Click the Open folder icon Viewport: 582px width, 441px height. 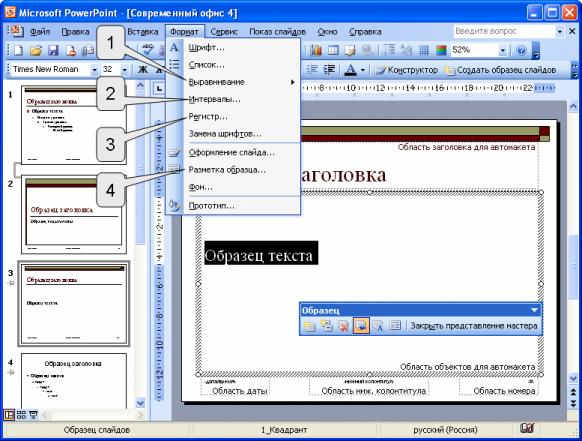36,50
